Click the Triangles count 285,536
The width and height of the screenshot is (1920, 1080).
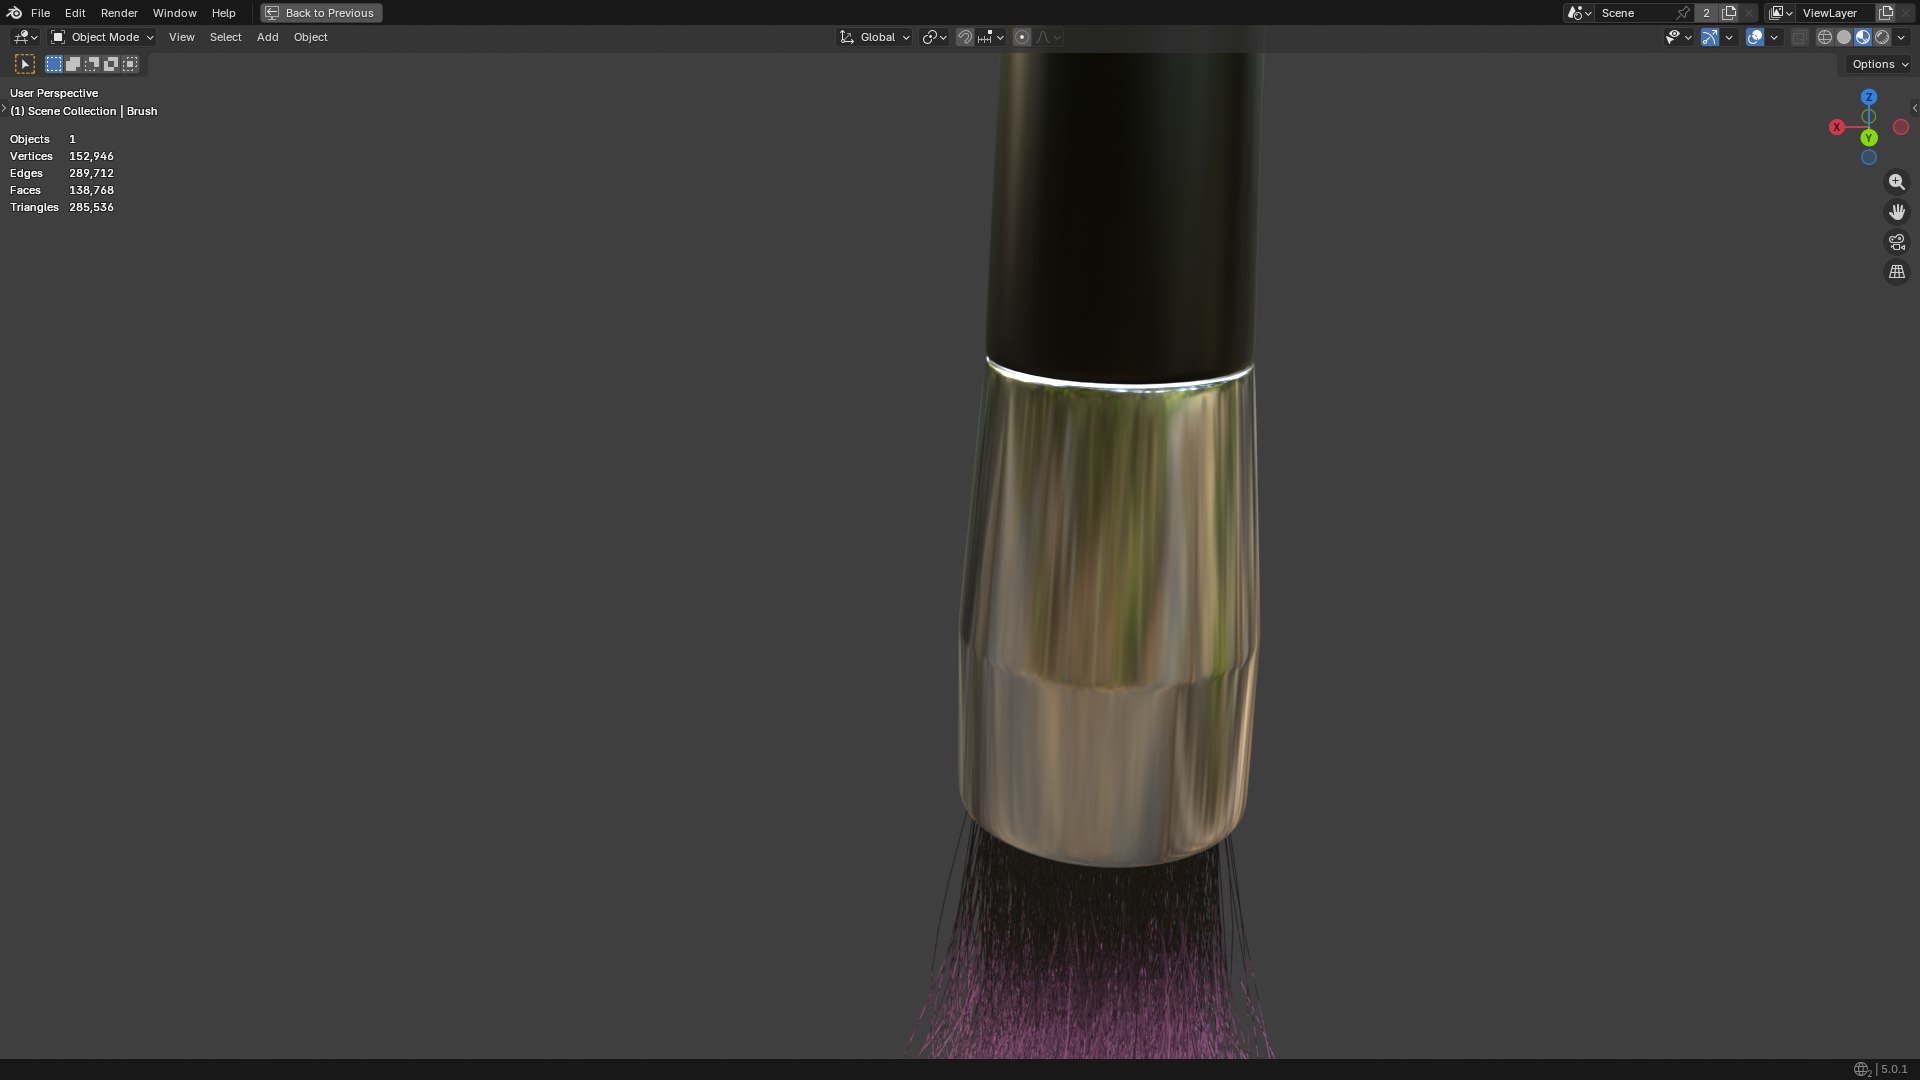point(91,207)
